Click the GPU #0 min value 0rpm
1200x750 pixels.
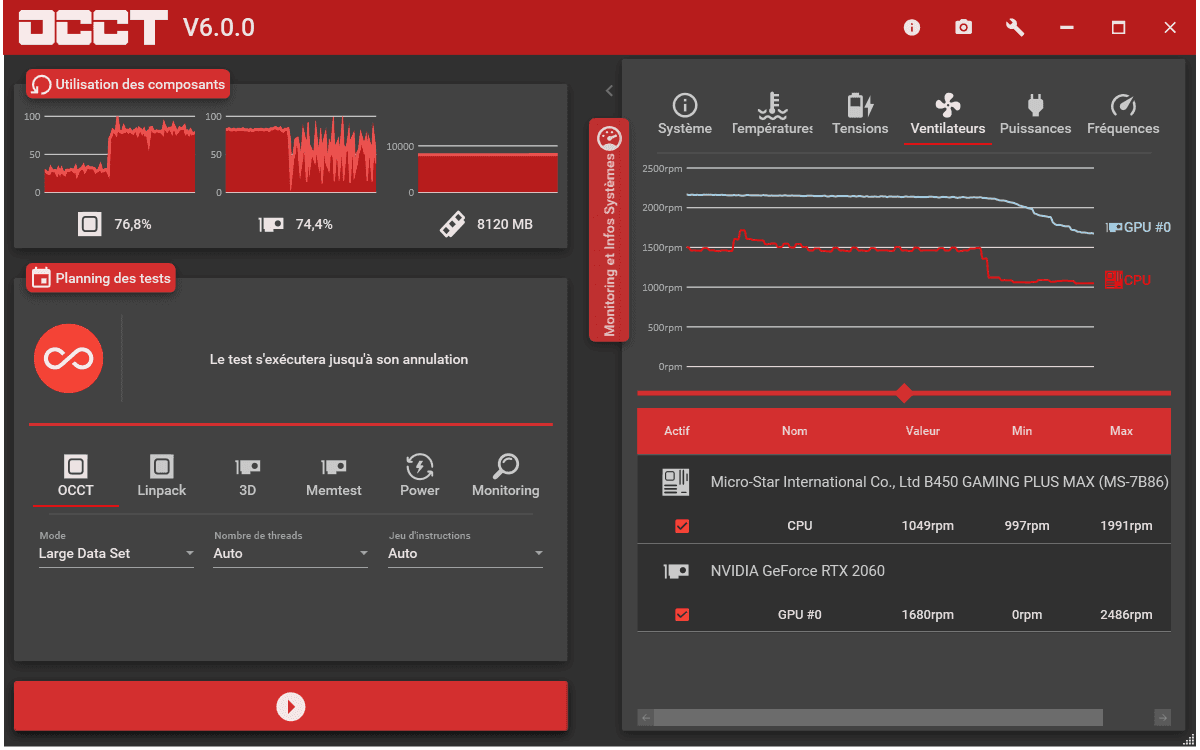(x=1027, y=615)
